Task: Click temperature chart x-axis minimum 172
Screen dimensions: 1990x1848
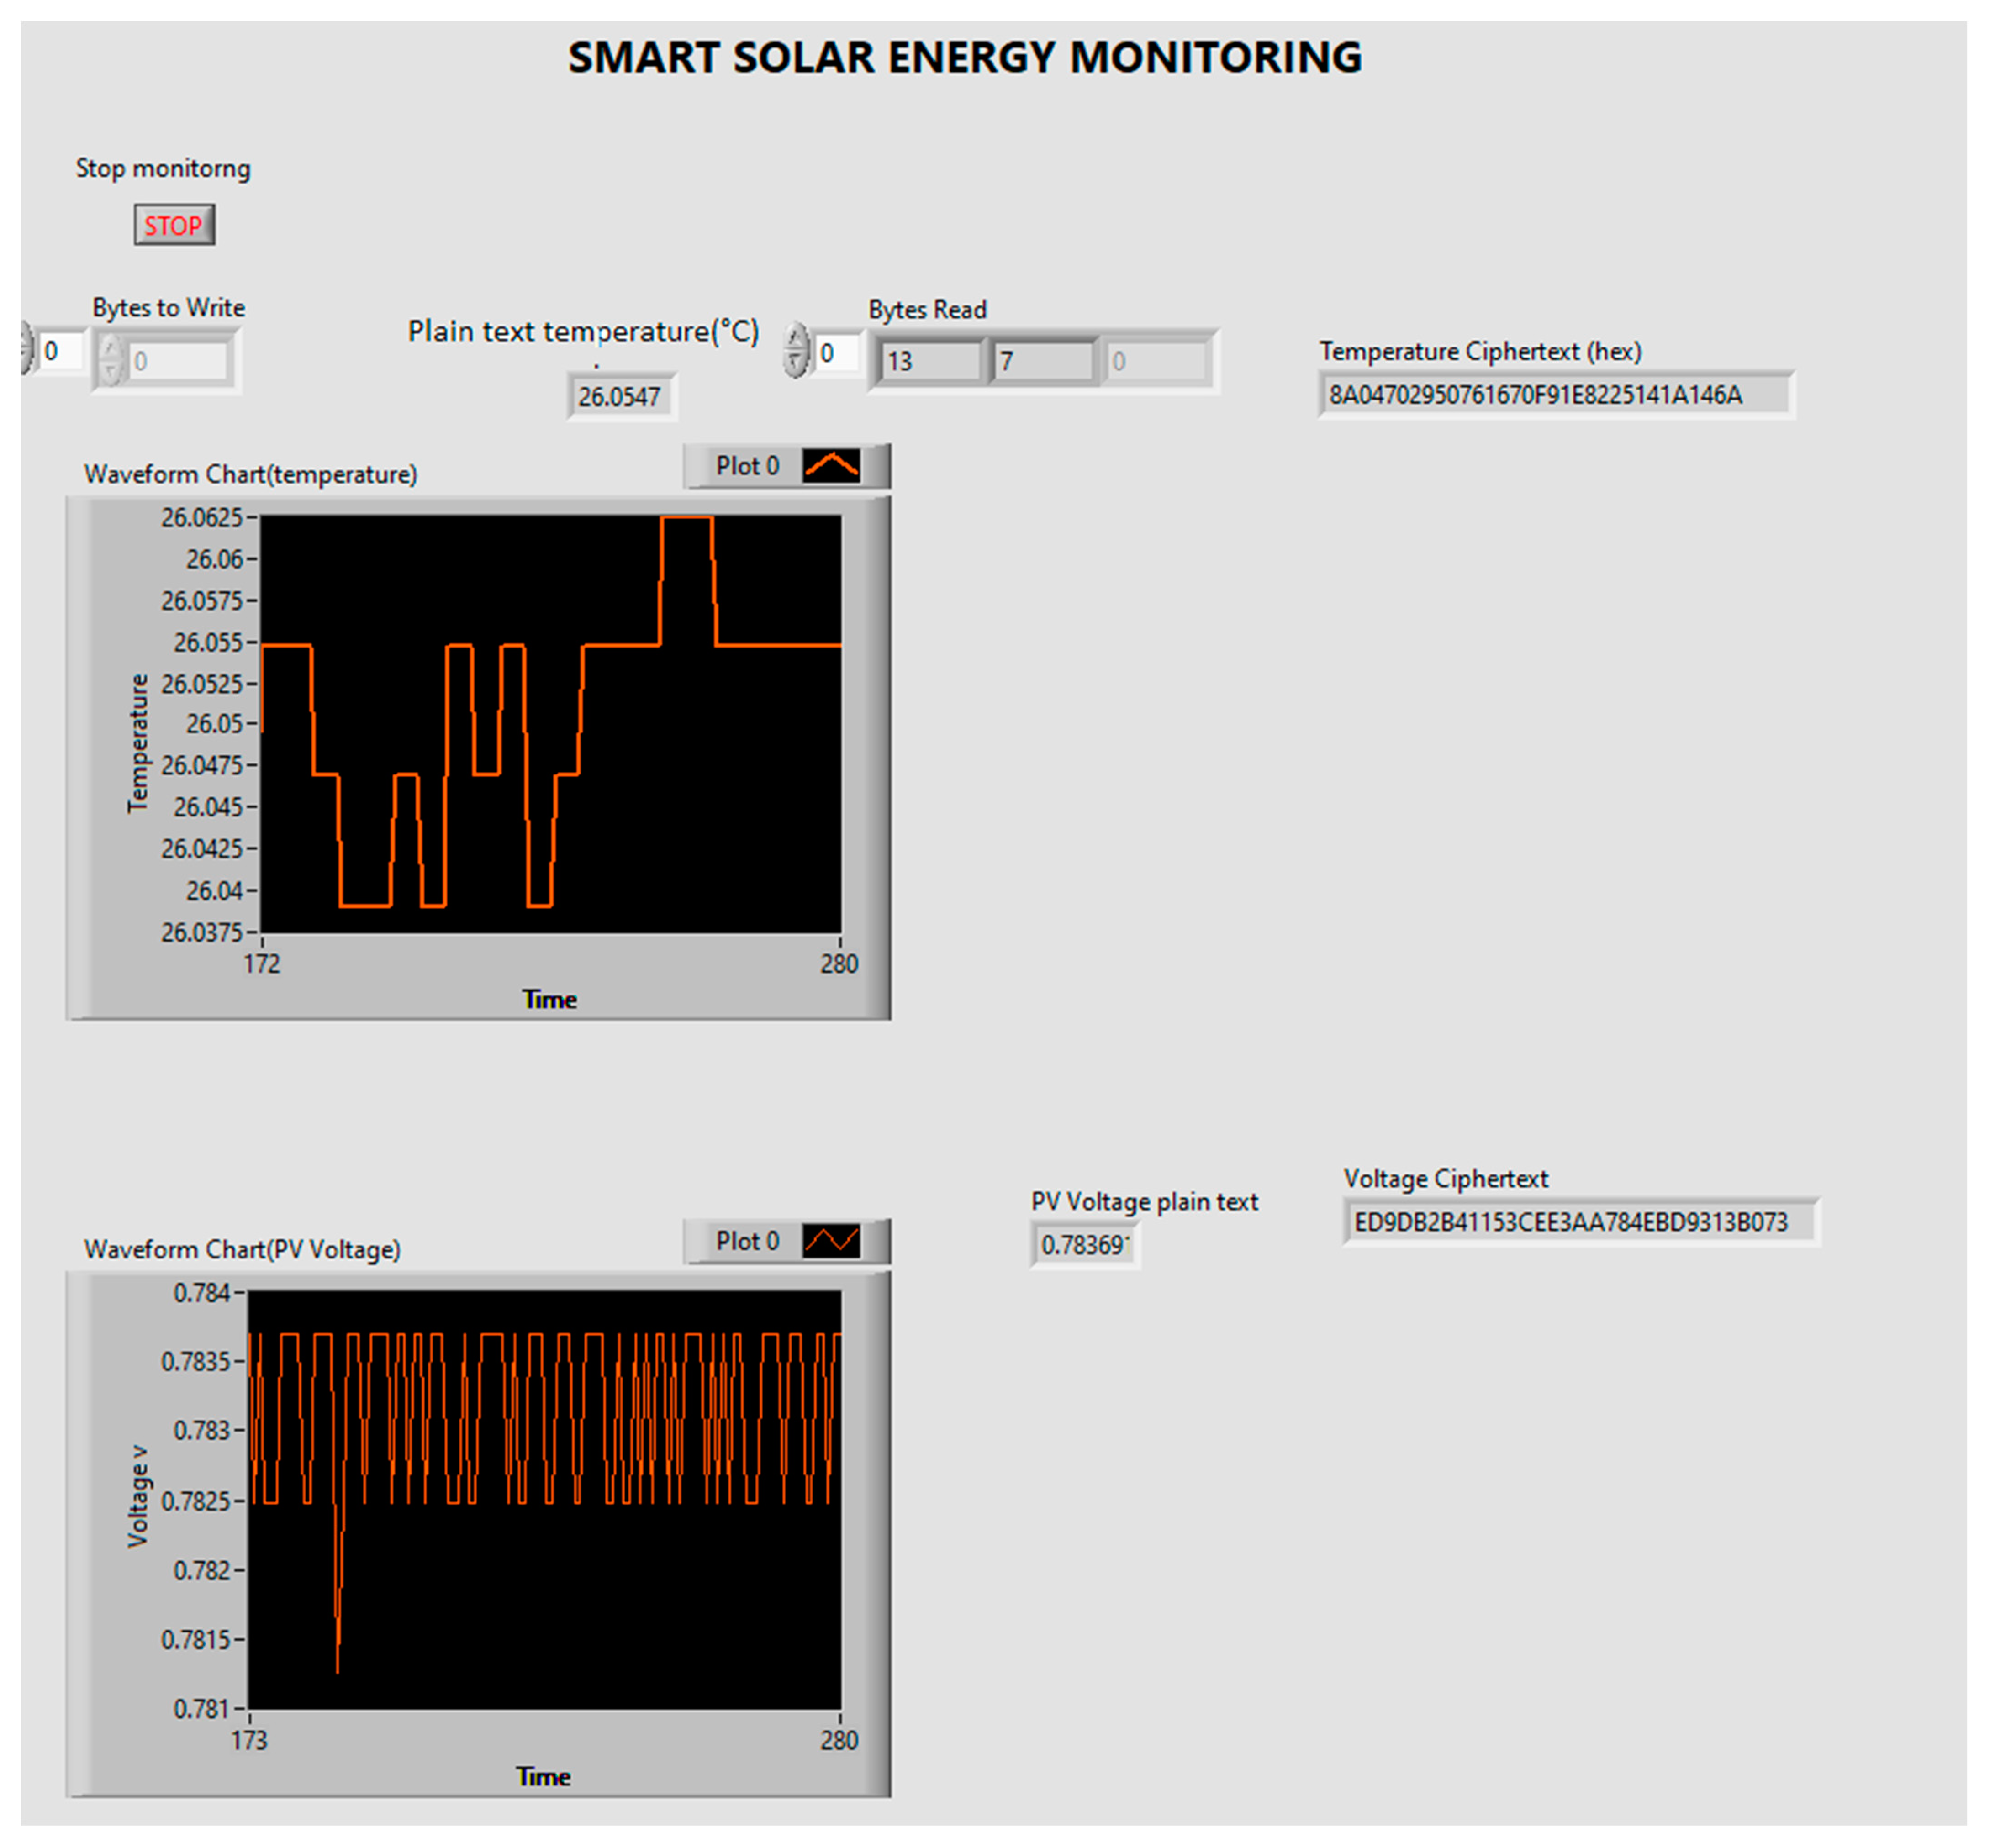Action: coord(262,964)
